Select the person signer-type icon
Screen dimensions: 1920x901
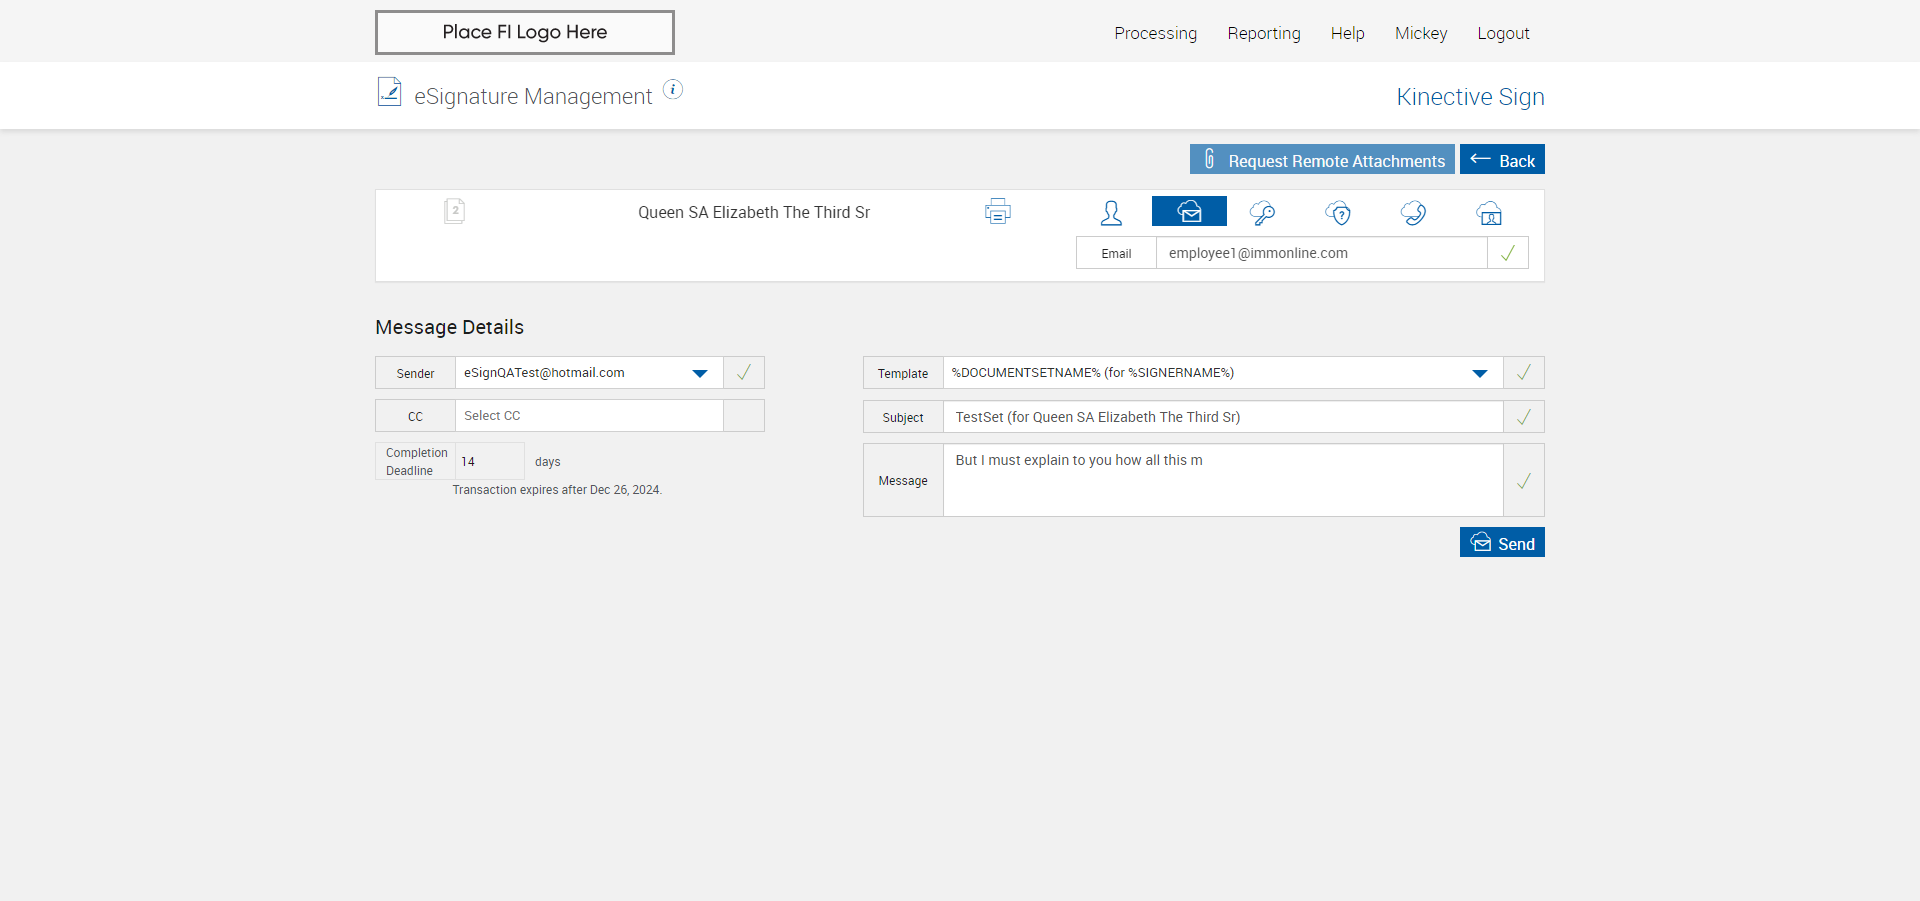click(1111, 212)
